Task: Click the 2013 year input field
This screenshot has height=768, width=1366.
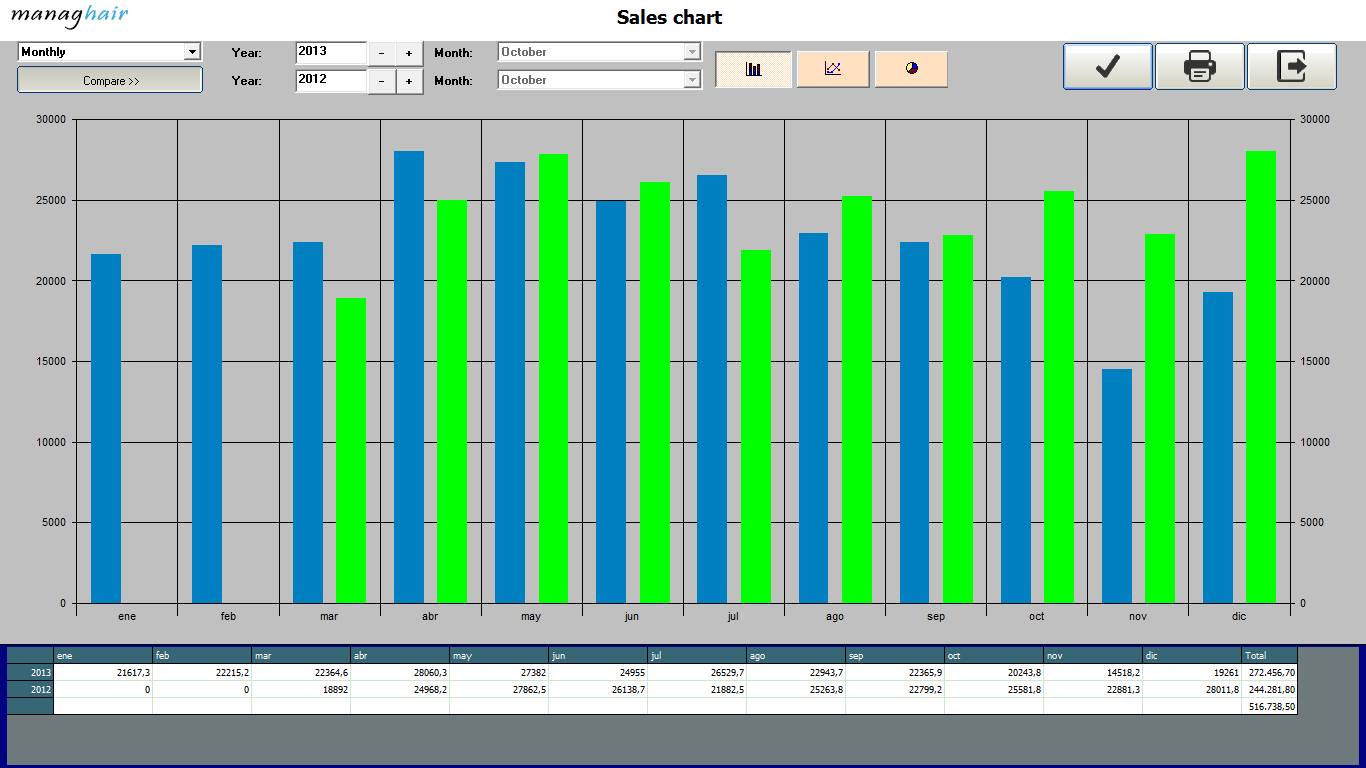Action: [331, 52]
